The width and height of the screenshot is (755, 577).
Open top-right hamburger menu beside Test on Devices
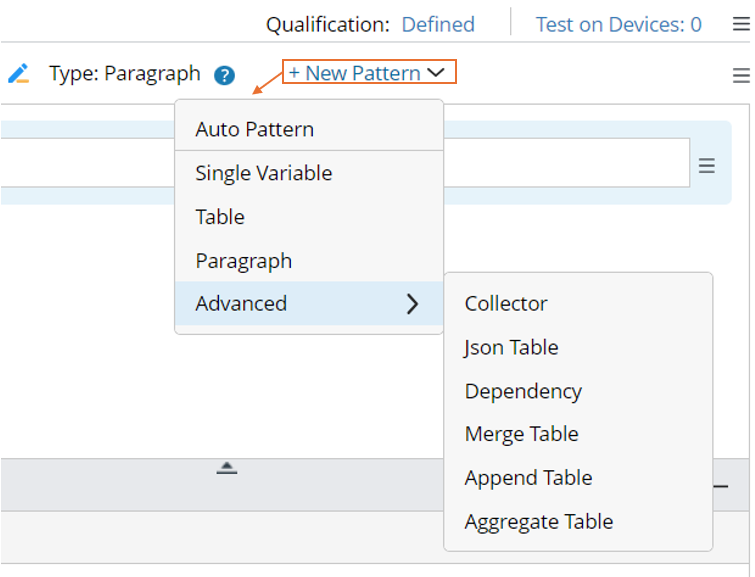(x=741, y=25)
